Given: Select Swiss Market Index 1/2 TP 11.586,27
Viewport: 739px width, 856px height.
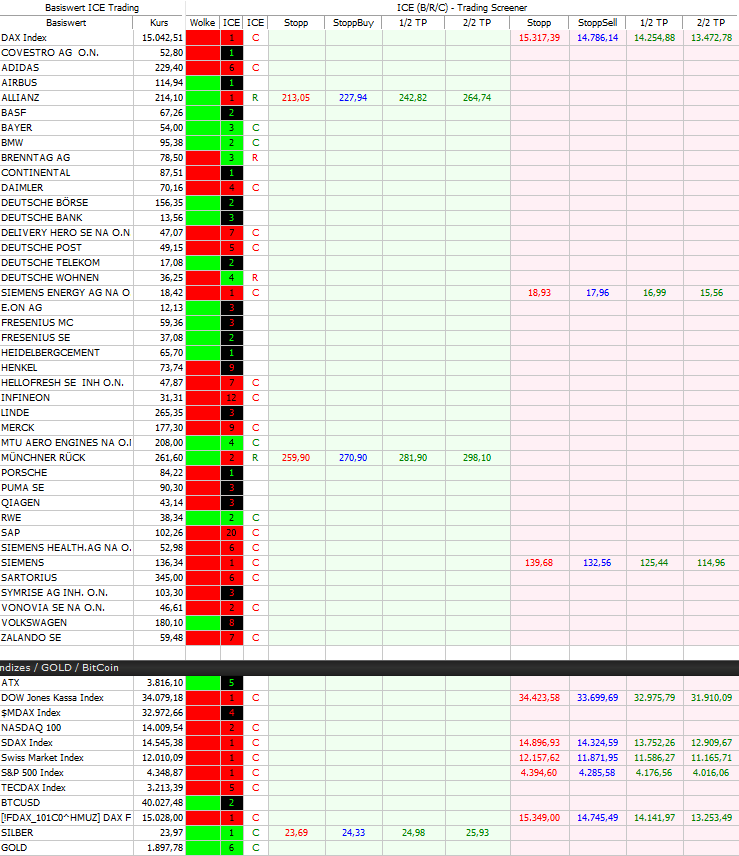Looking at the screenshot, I should pyautogui.click(x=654, y=758).
